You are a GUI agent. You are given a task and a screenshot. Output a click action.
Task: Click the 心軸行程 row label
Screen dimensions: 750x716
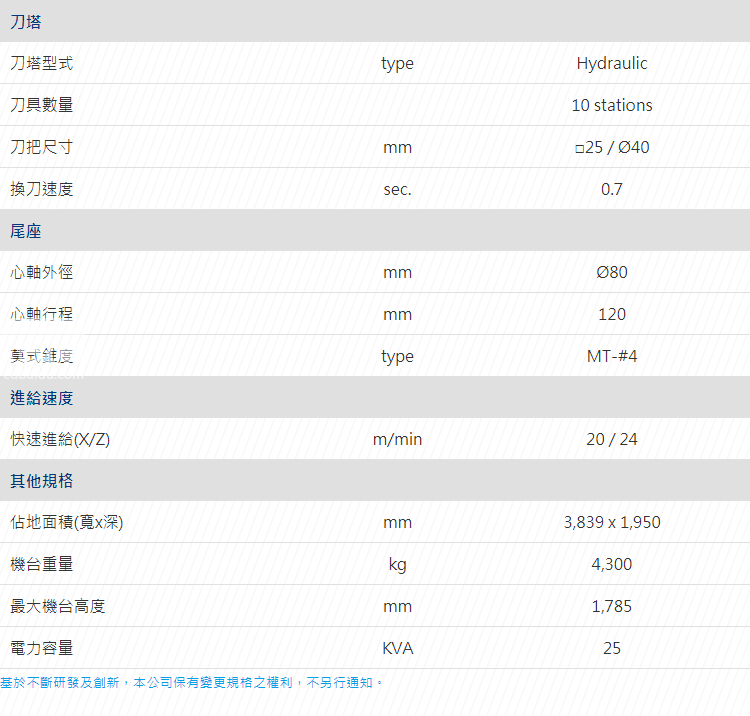(41, 314)
